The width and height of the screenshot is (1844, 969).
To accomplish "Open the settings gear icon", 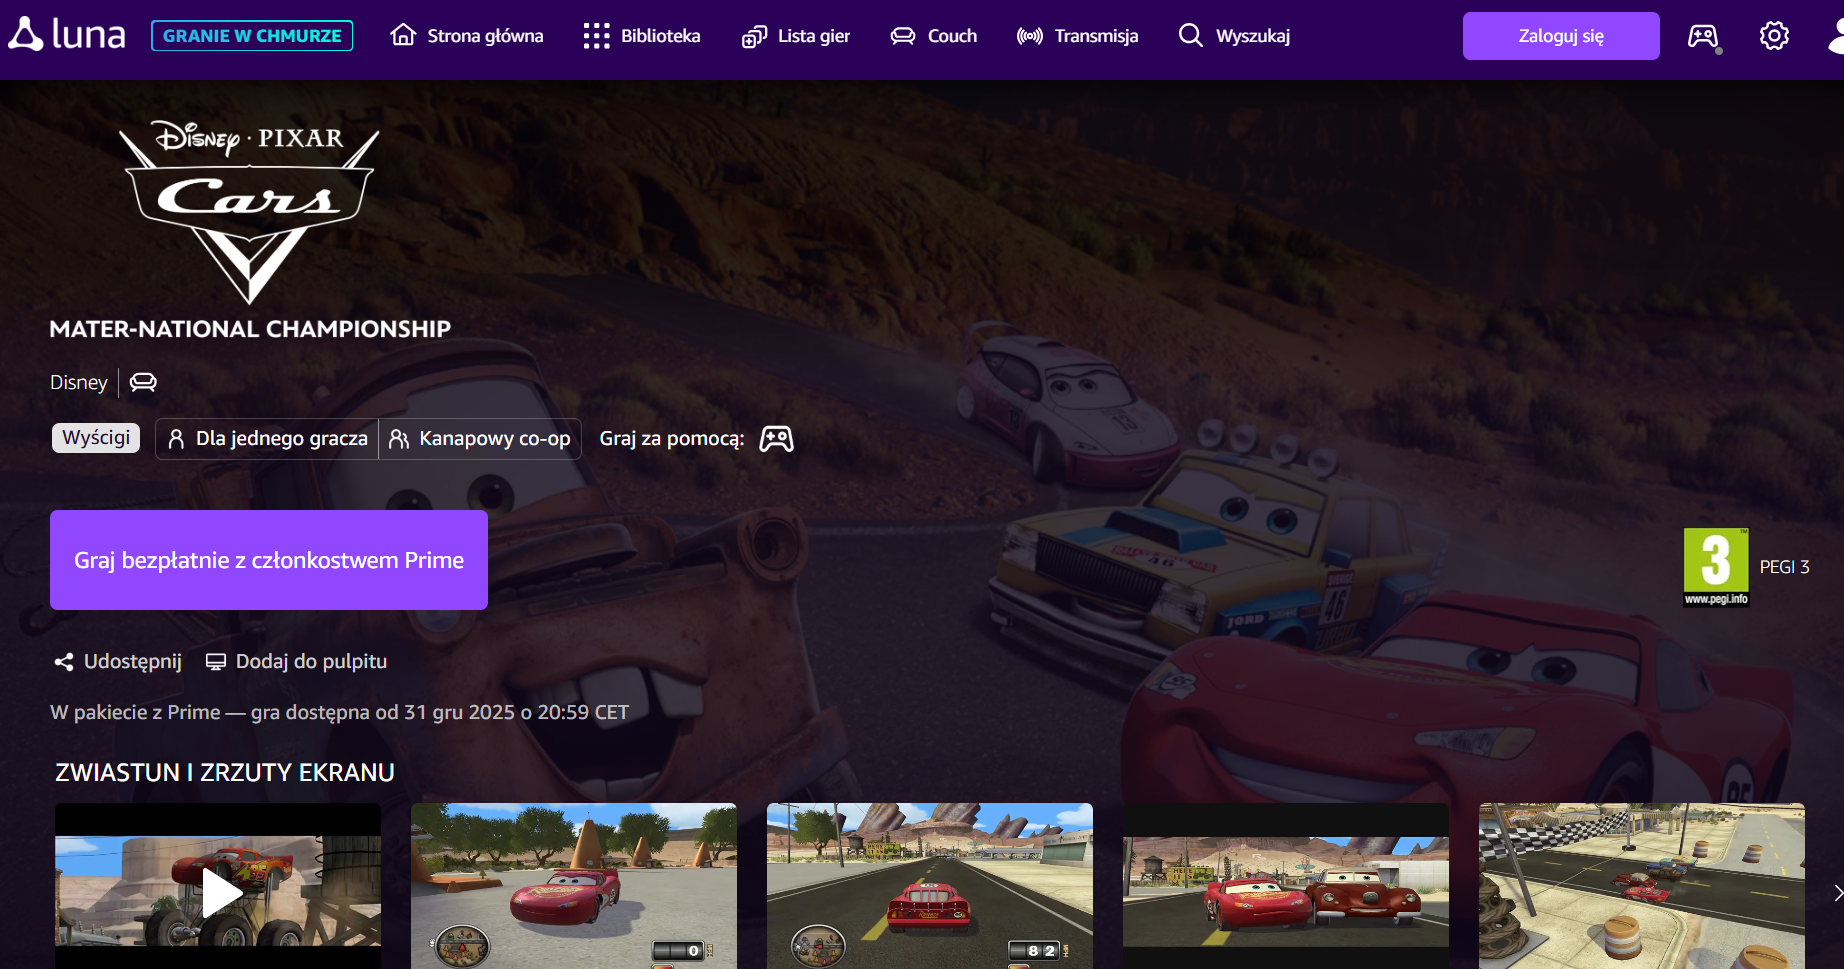I will point(1774,36).
